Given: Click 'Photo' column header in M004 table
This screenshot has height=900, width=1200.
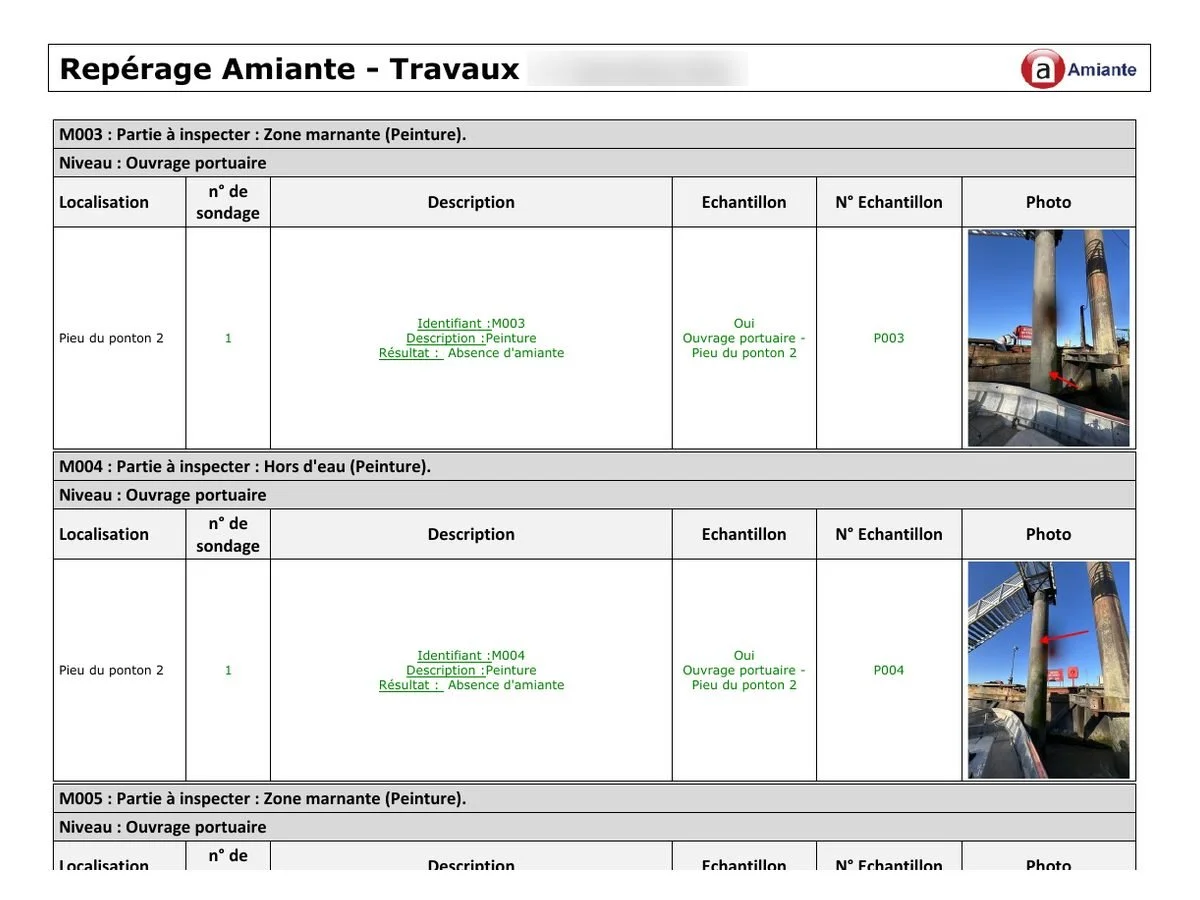Looking at the screenshot, I should click(x=1048, y=534).
